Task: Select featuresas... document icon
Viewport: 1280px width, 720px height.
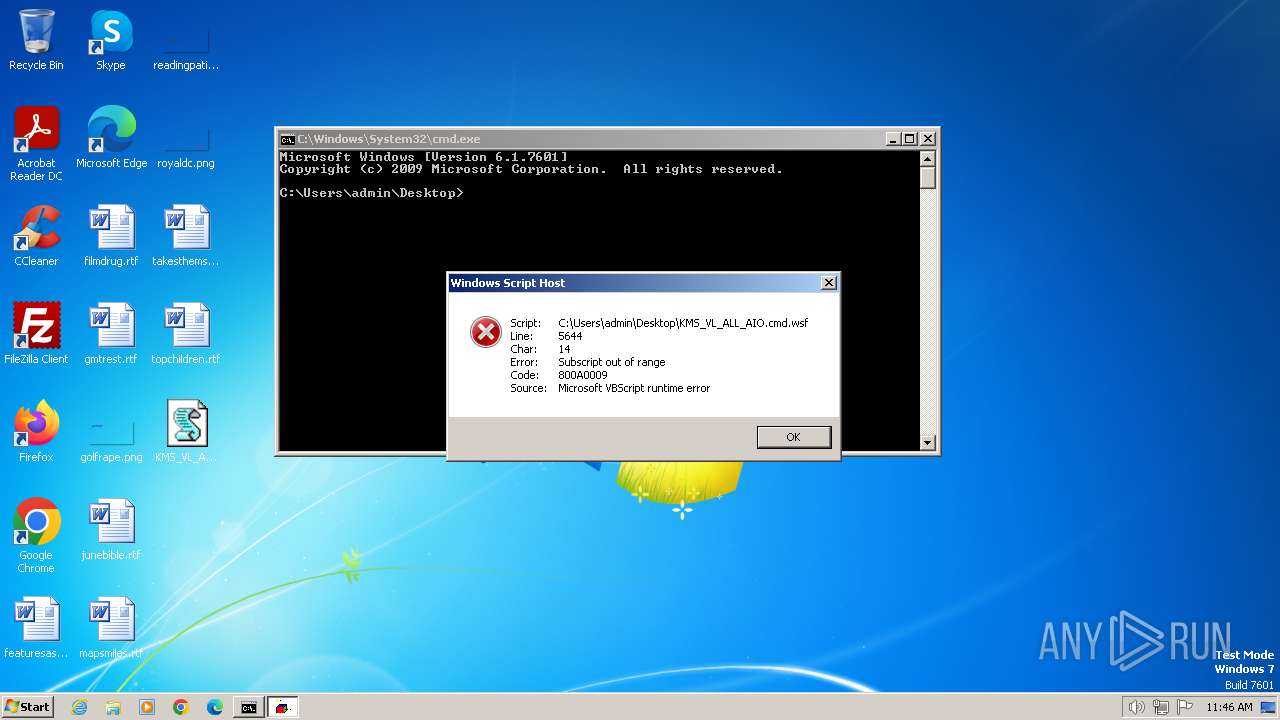Action: (36, 628)
